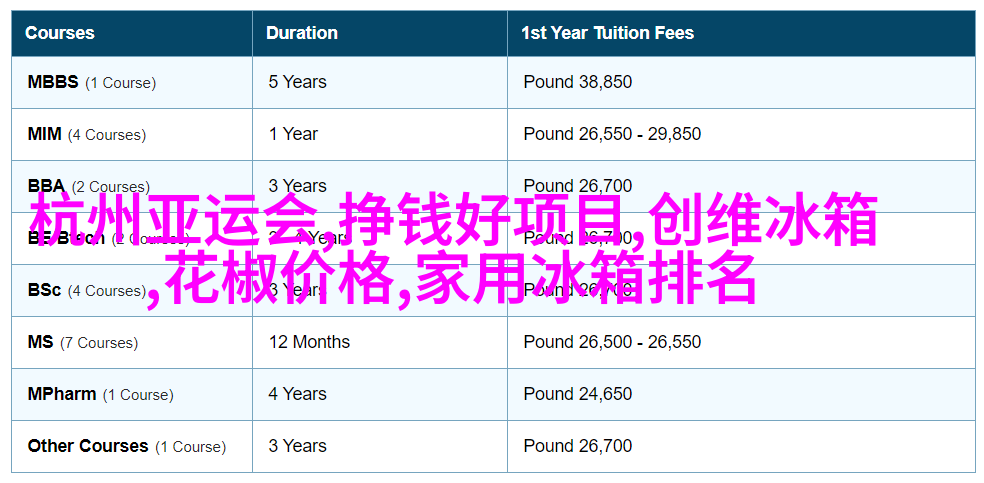Click the 1 Year duration cell
Viewport: 984px width, 483px height.
point(293,134)
